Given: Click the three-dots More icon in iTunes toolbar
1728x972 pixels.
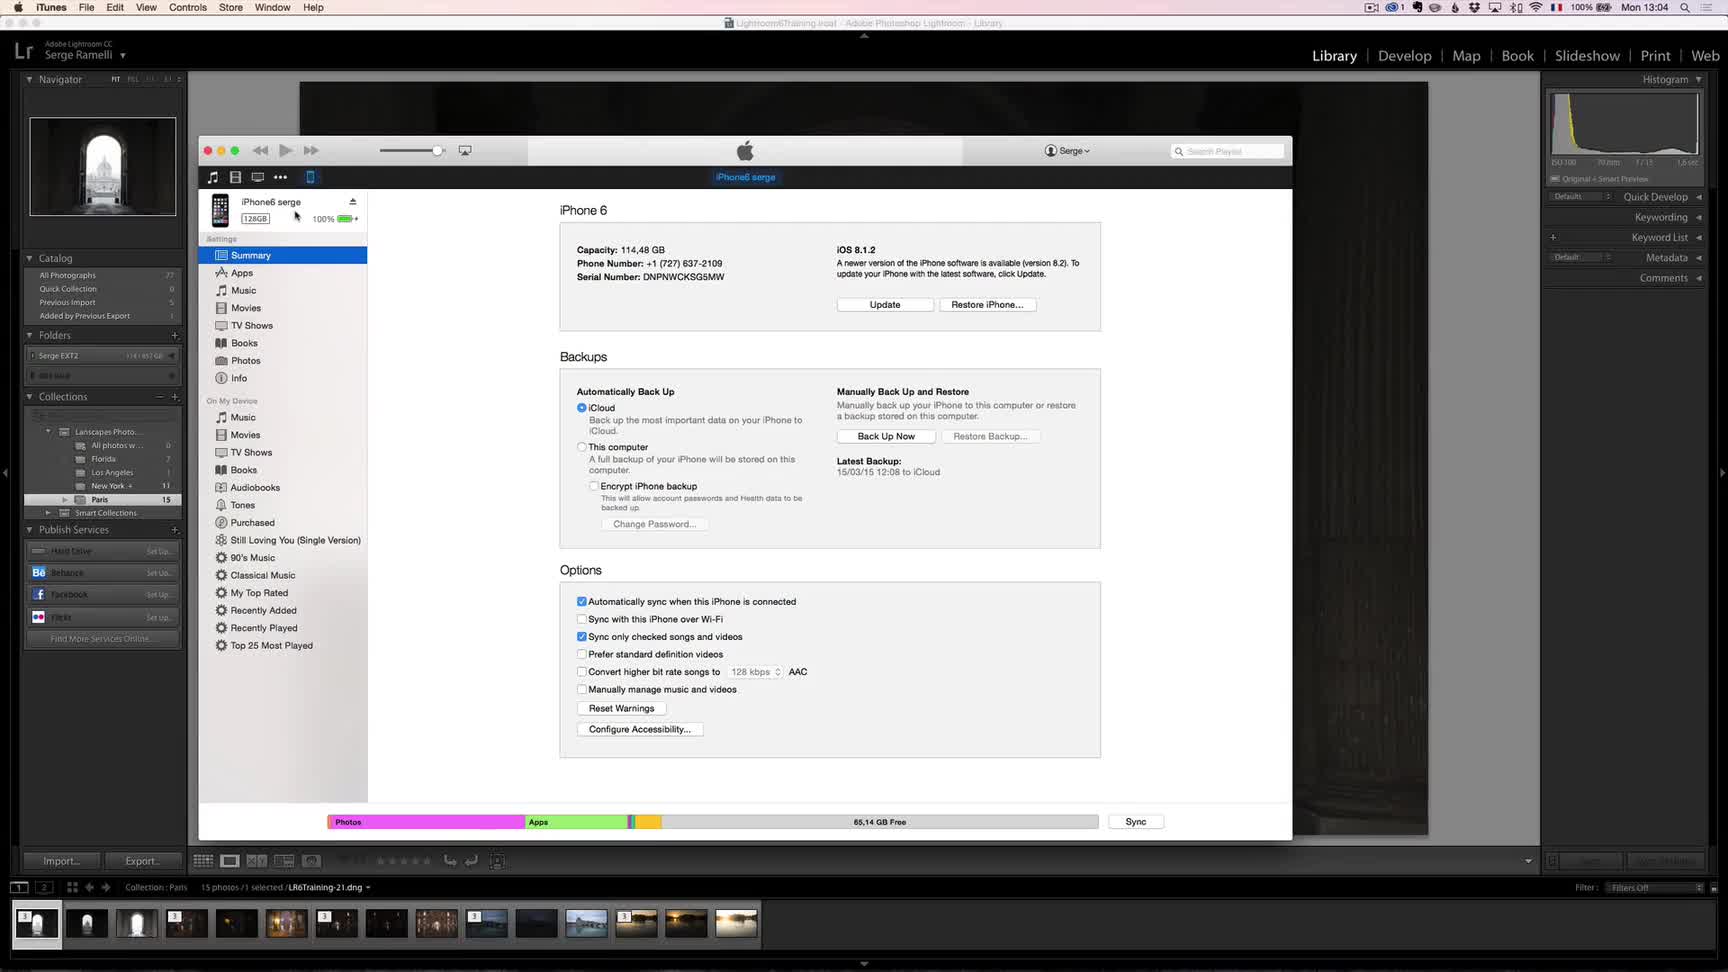Looking at the screenshot, I should tap(280, 177).
